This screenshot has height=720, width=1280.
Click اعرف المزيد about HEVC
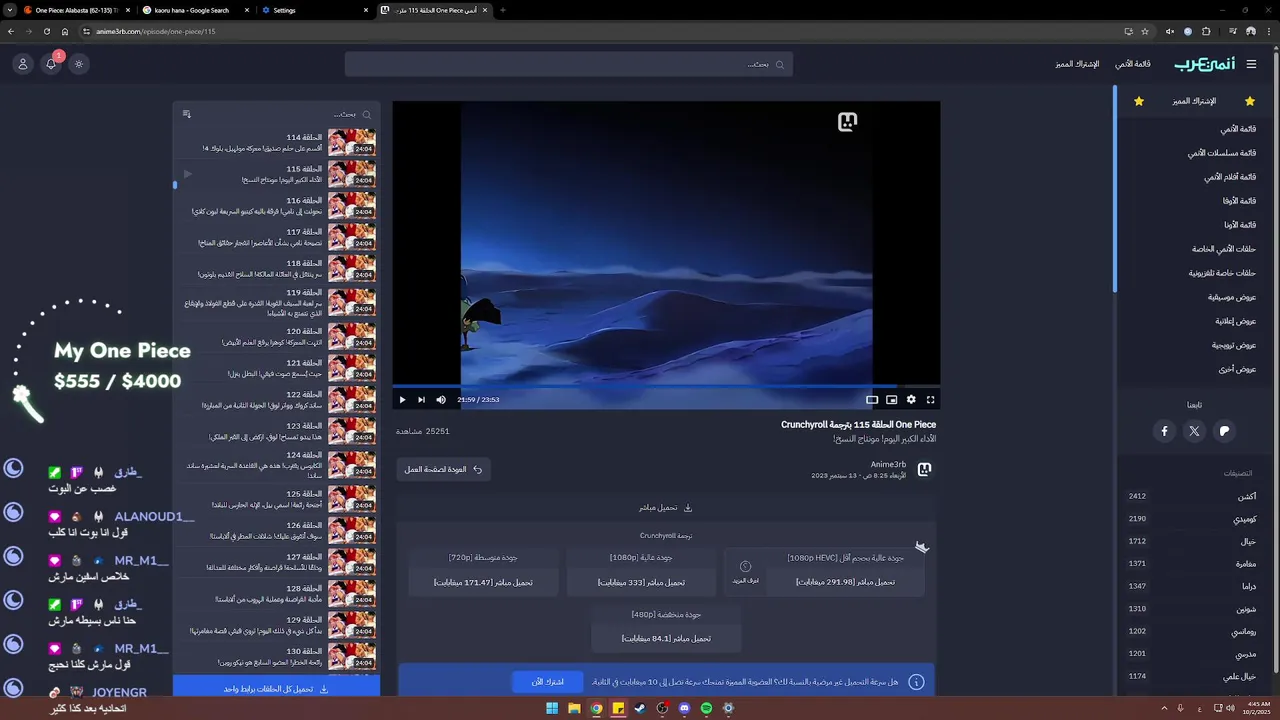tap(745, 572)
